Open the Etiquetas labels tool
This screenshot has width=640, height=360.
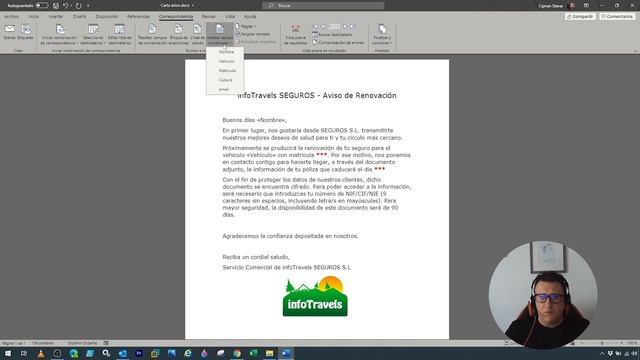pyautogui.click(x=26, y=32)
